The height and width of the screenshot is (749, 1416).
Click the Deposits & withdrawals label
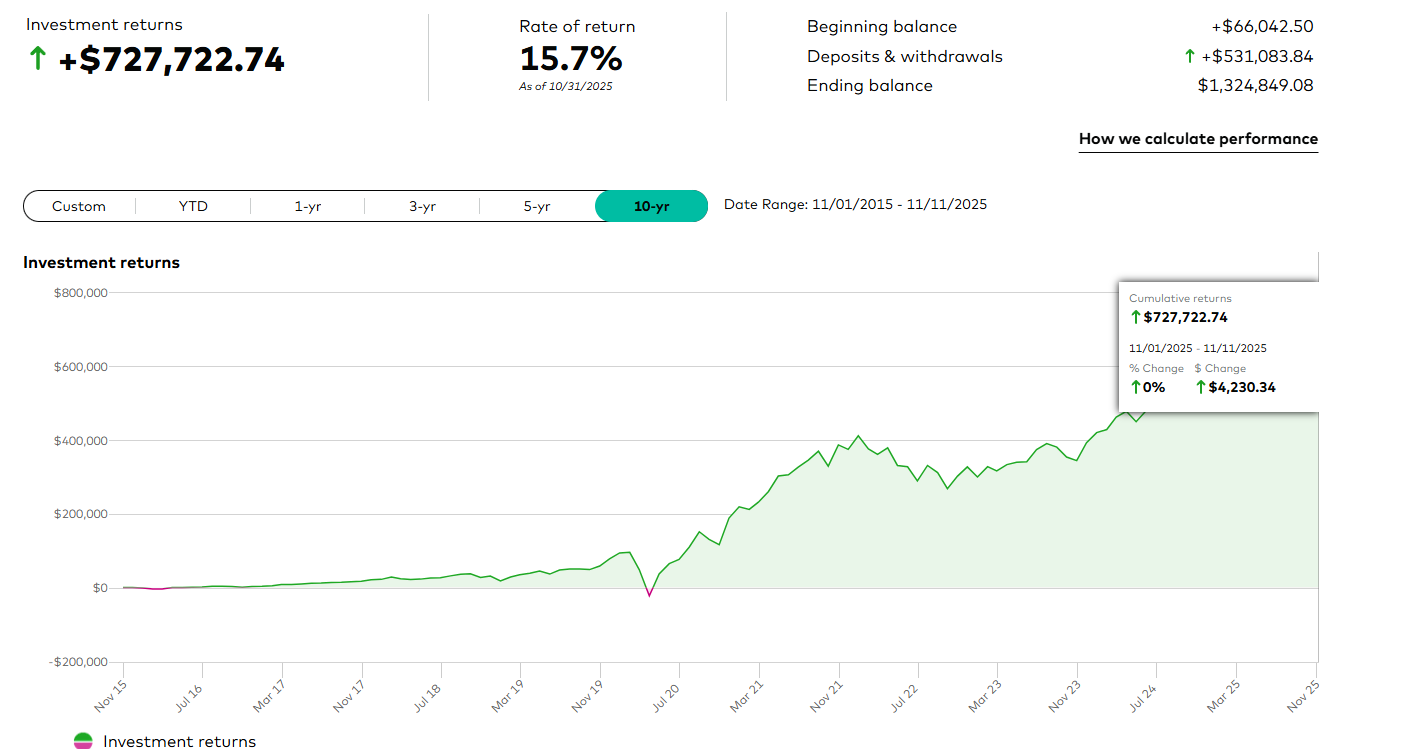point(905,56)
